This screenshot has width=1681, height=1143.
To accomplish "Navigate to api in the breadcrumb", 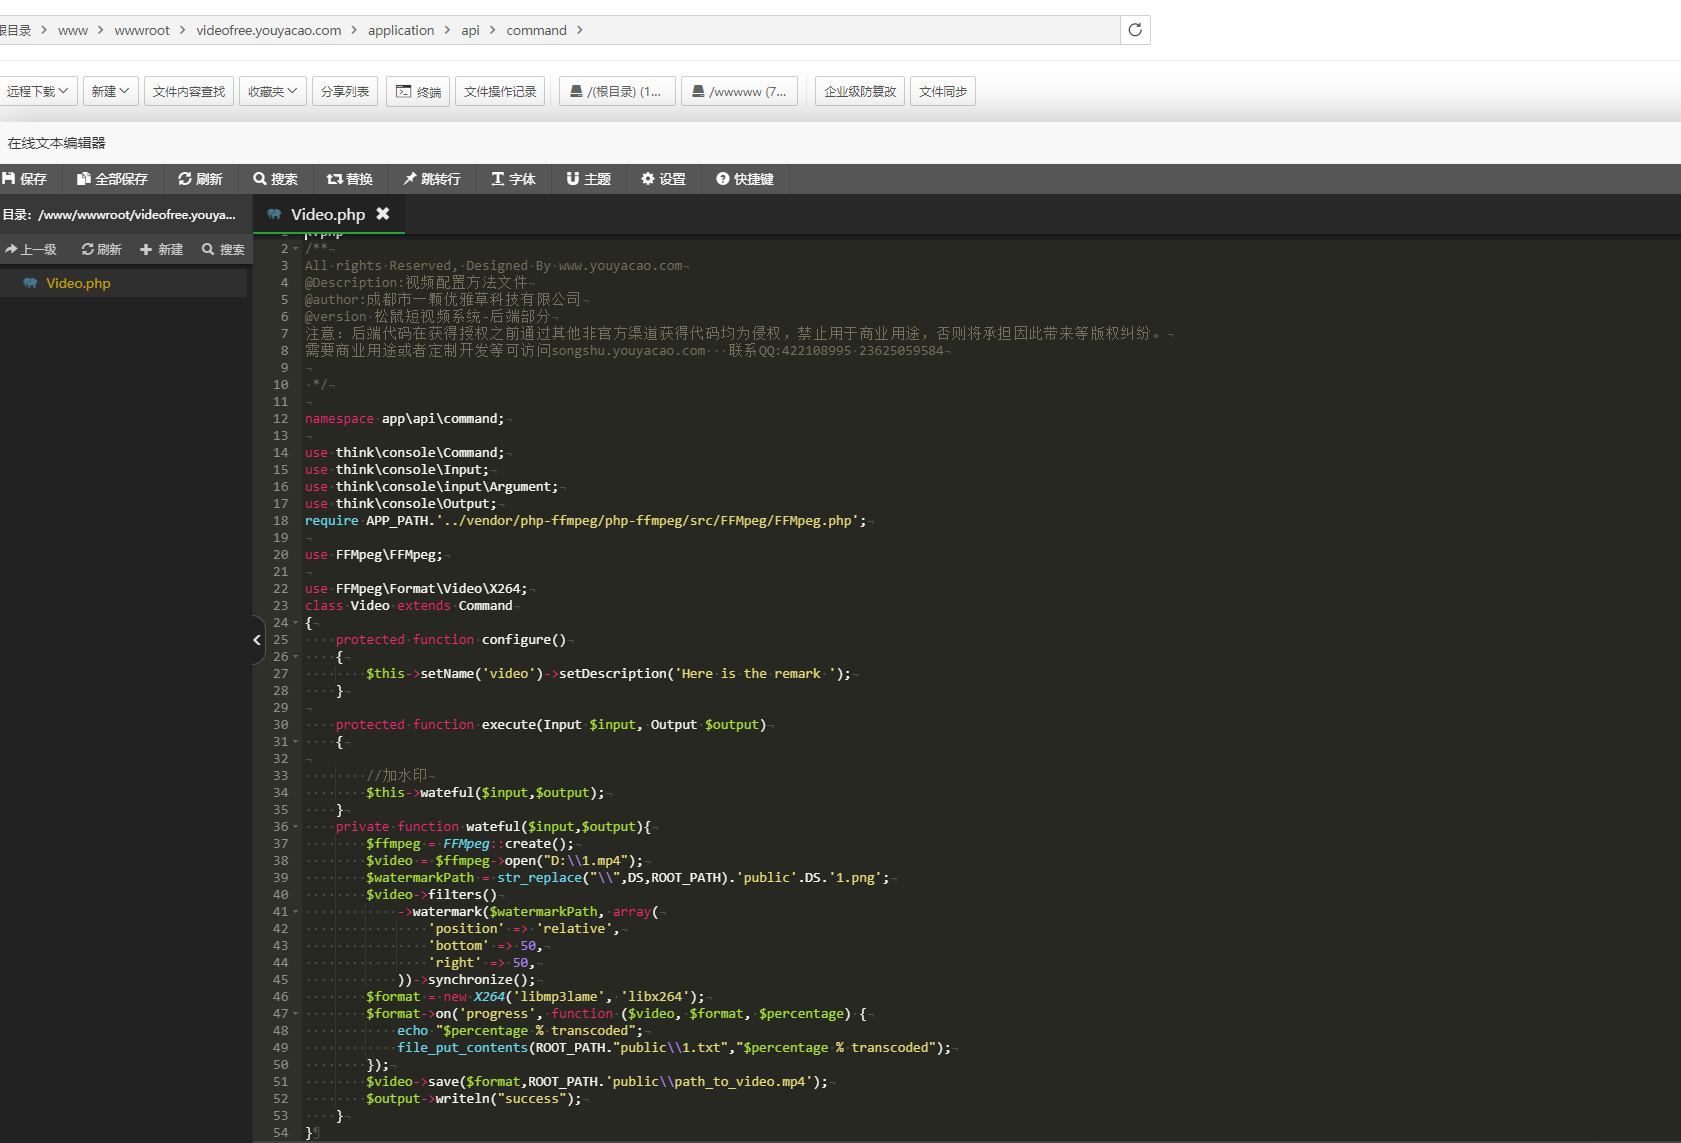I will pyautogui.click(x=470, y=30).
